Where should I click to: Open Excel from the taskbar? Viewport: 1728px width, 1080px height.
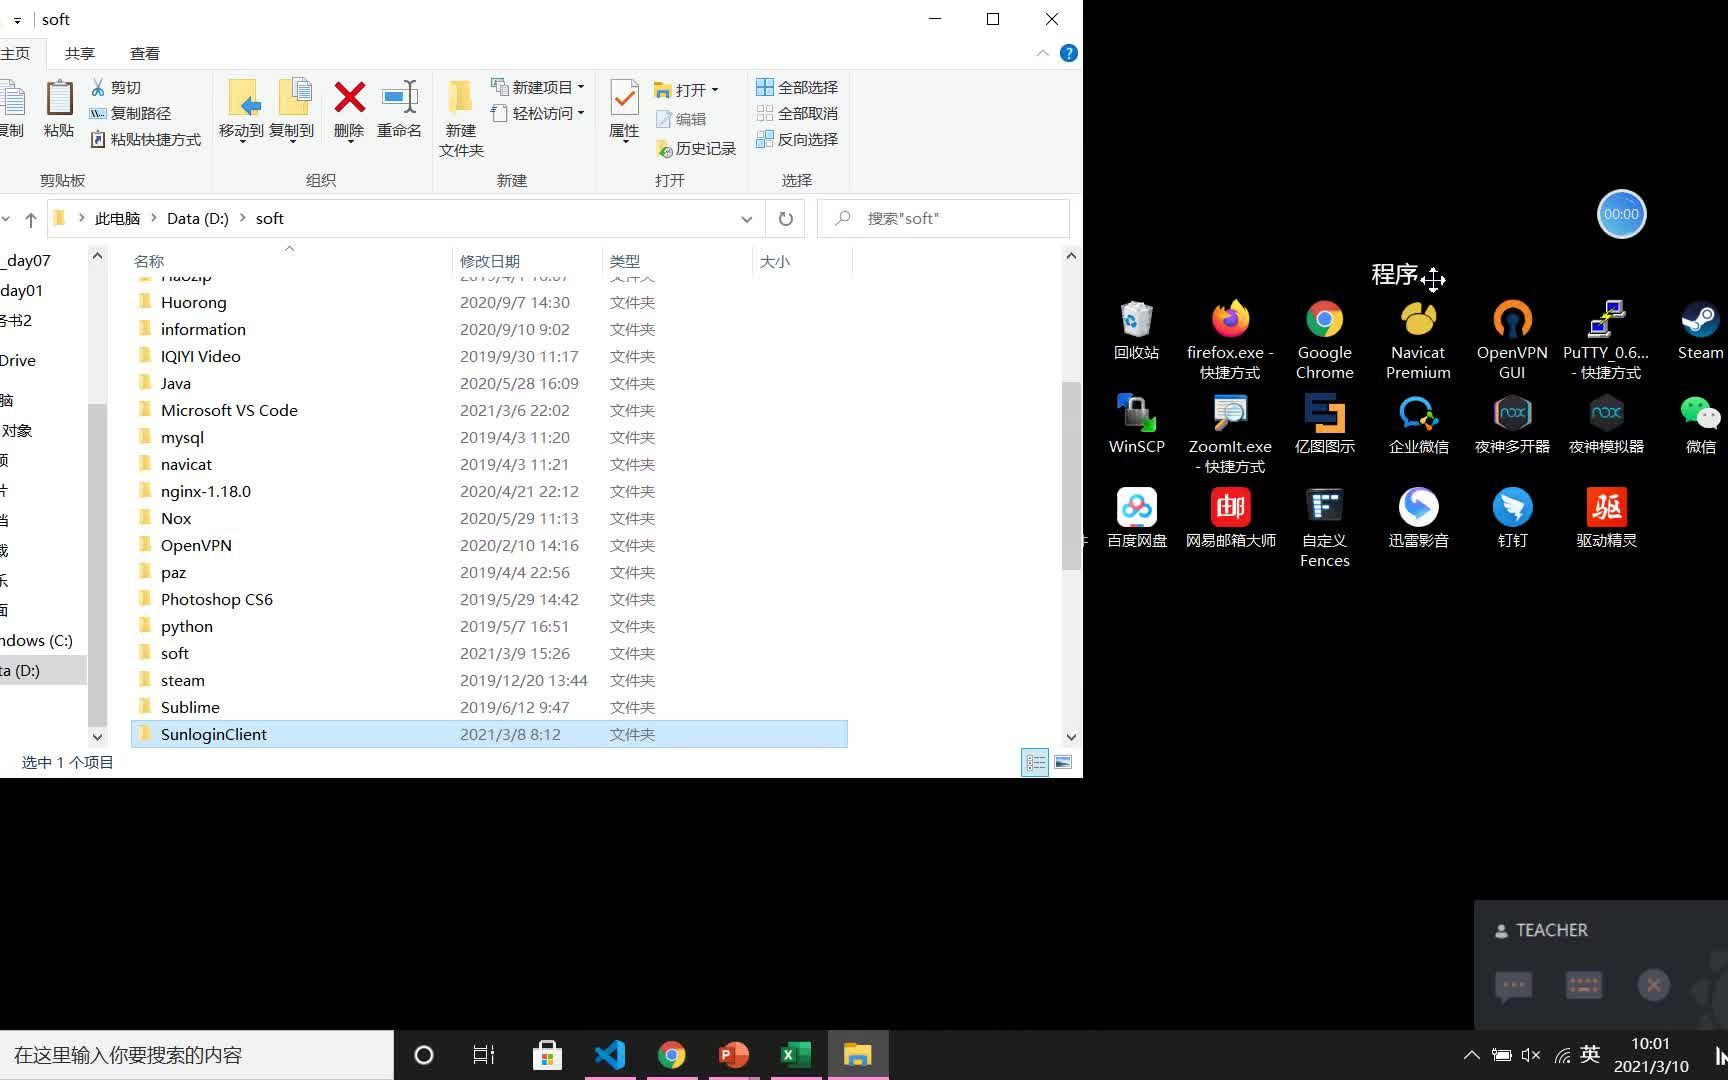coord(796,1055)
